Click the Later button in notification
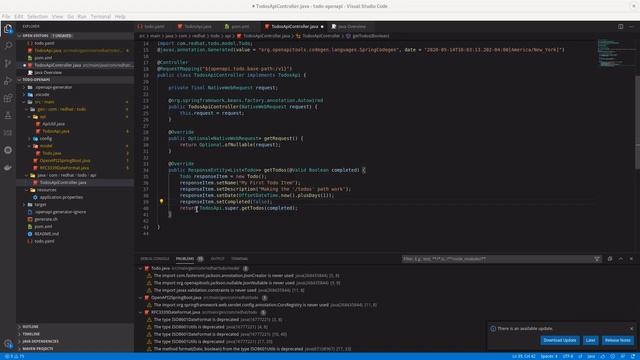This screenshot has width=640, height=360. click(590, 340)
